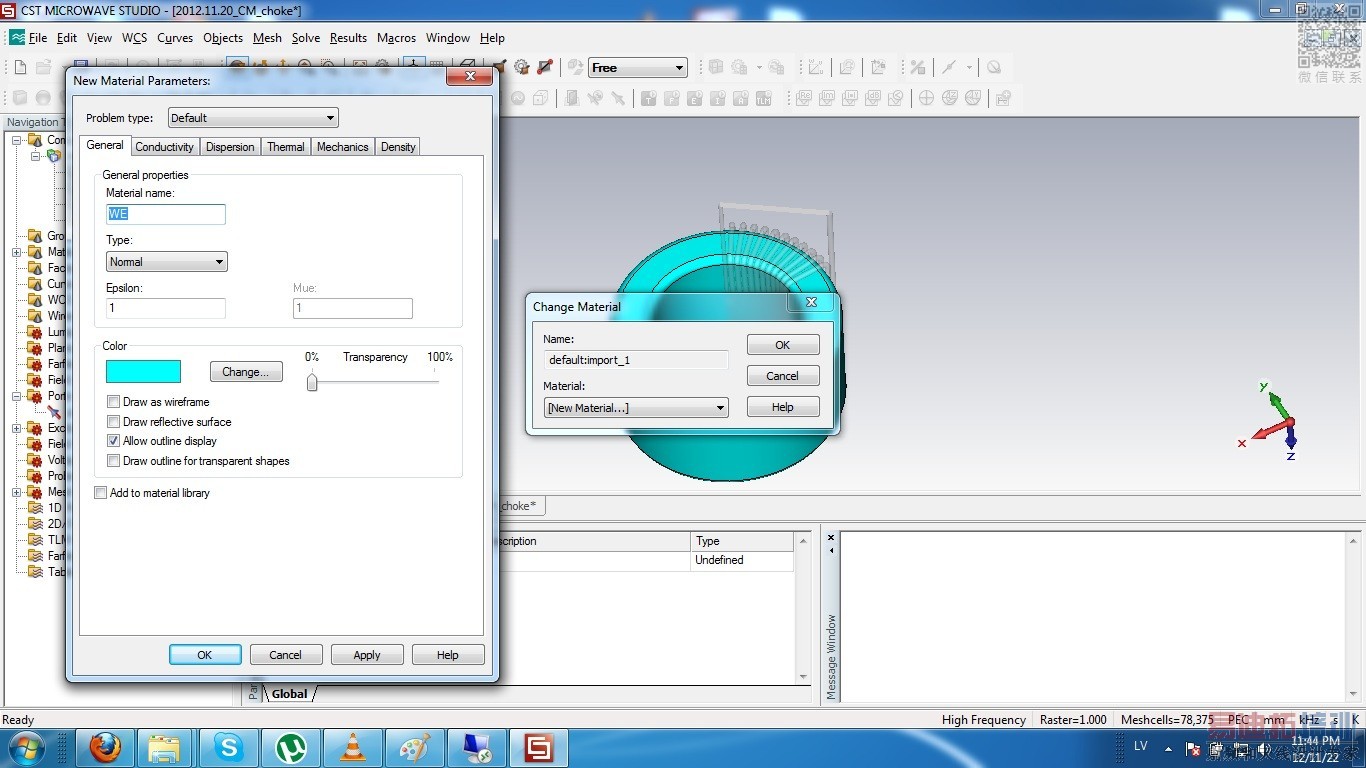Viewport: 1366px width, 768px height.
Task: Click Apply in New Material Parameters dialog
Action: pos(367,655)
